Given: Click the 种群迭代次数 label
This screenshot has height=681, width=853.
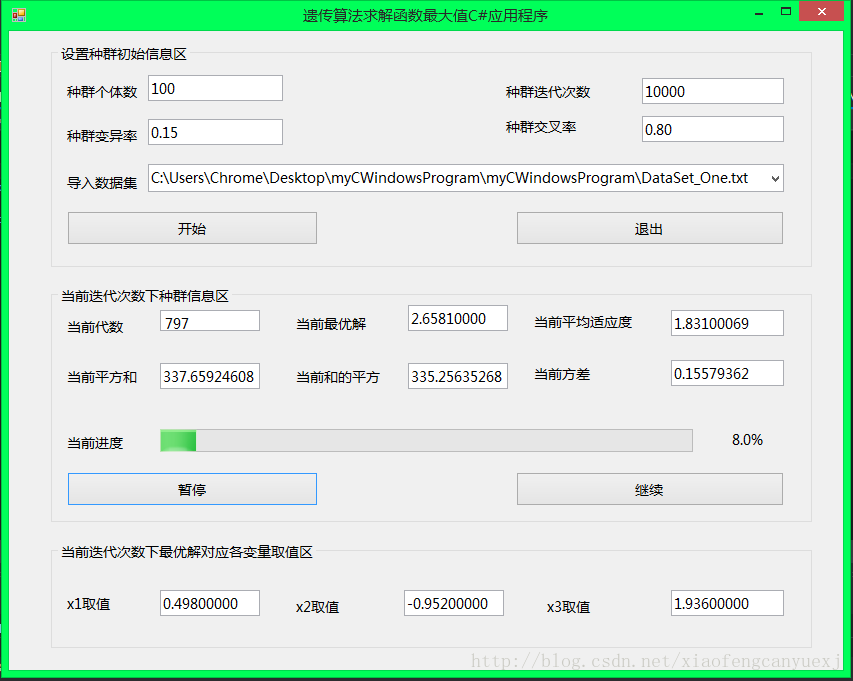Looking at the screenshot, I should (x=548, y=92).
